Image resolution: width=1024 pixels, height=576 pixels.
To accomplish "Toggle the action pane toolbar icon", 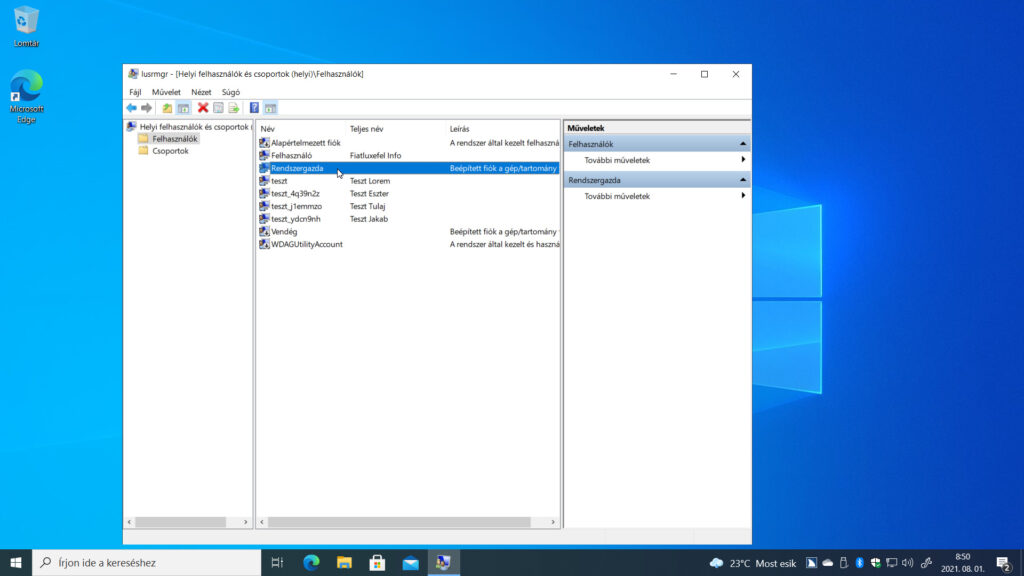I will (x=270, y=108).
